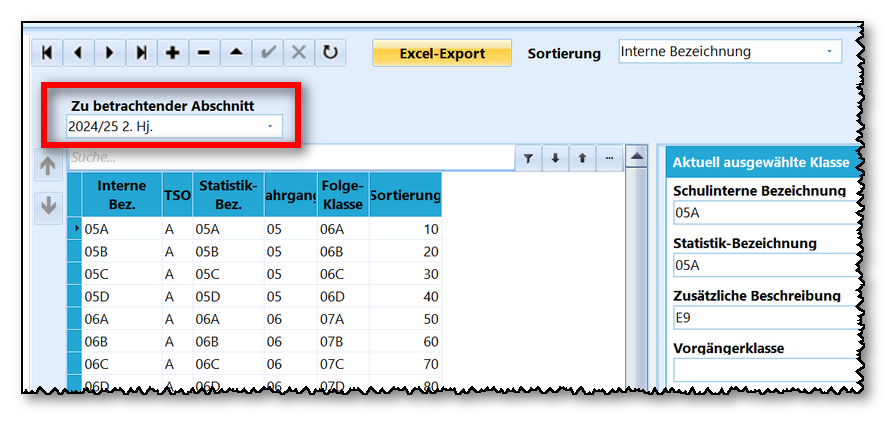This screenshot has width=892, height=422.
Task: Click the edit triangle toolbar icon
Action: tap(236, 52)
